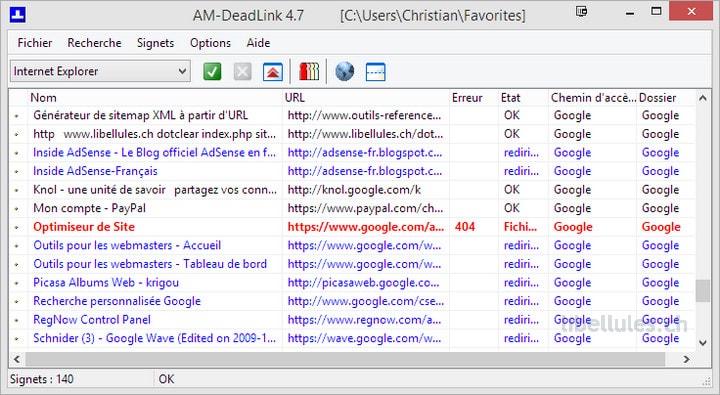This screenshot has width=720, height=395.
Task: Select 'Outils pour les webmasters - Tableau de bord'
Action: point(150,264)
